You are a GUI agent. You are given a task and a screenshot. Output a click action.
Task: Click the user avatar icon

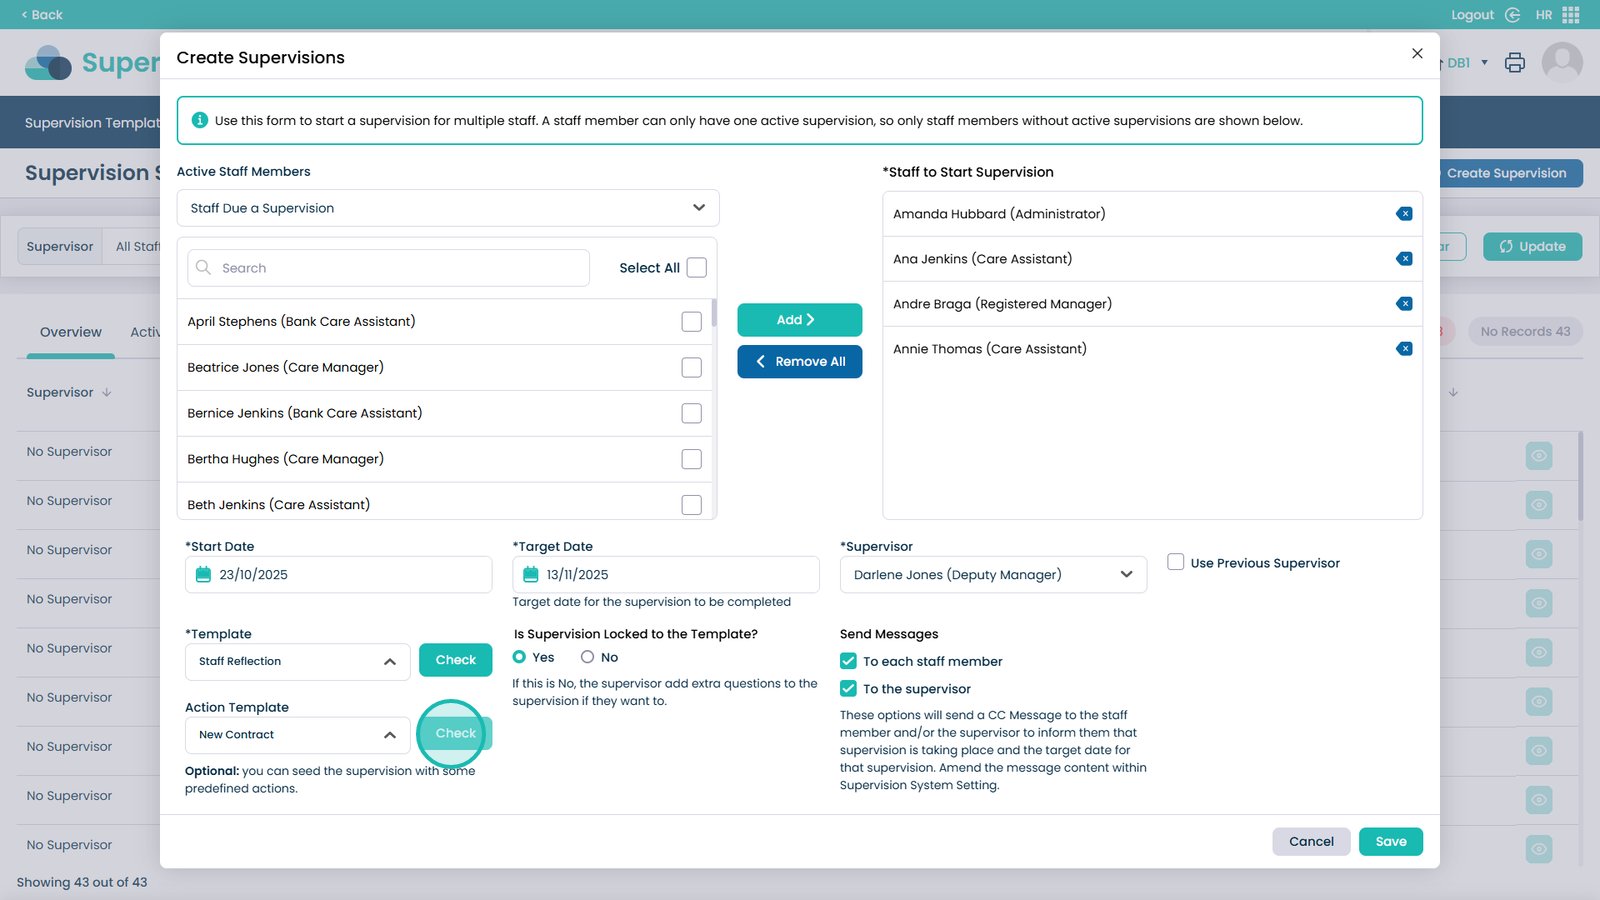pos(1562,63)
